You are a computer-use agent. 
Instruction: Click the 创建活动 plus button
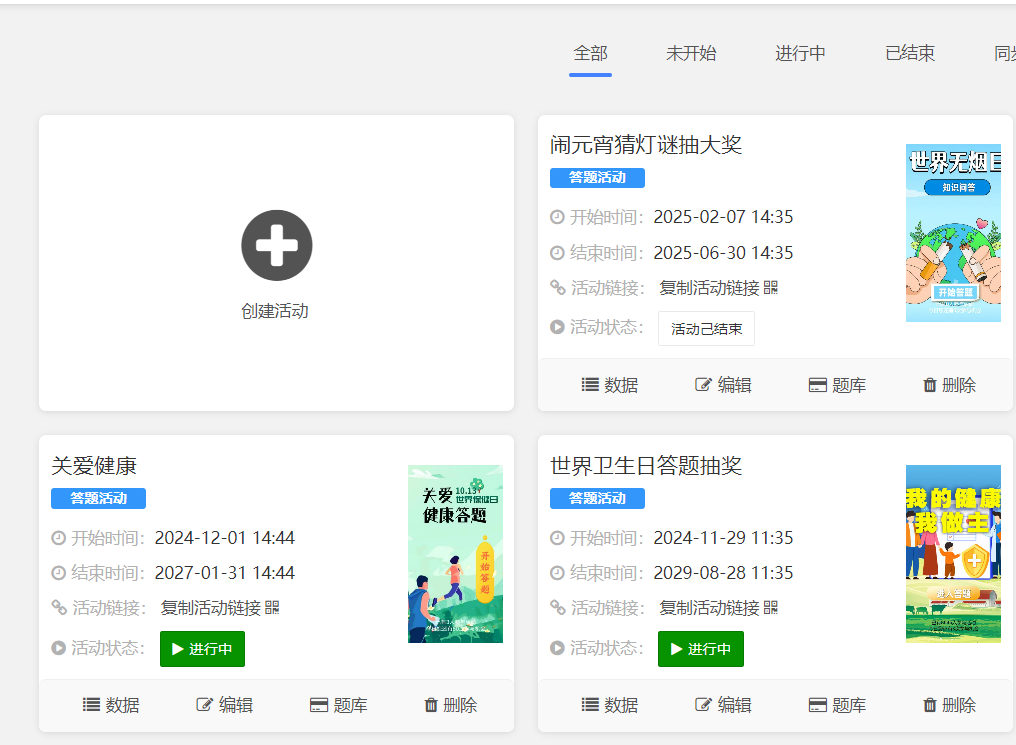pos(276,245)
